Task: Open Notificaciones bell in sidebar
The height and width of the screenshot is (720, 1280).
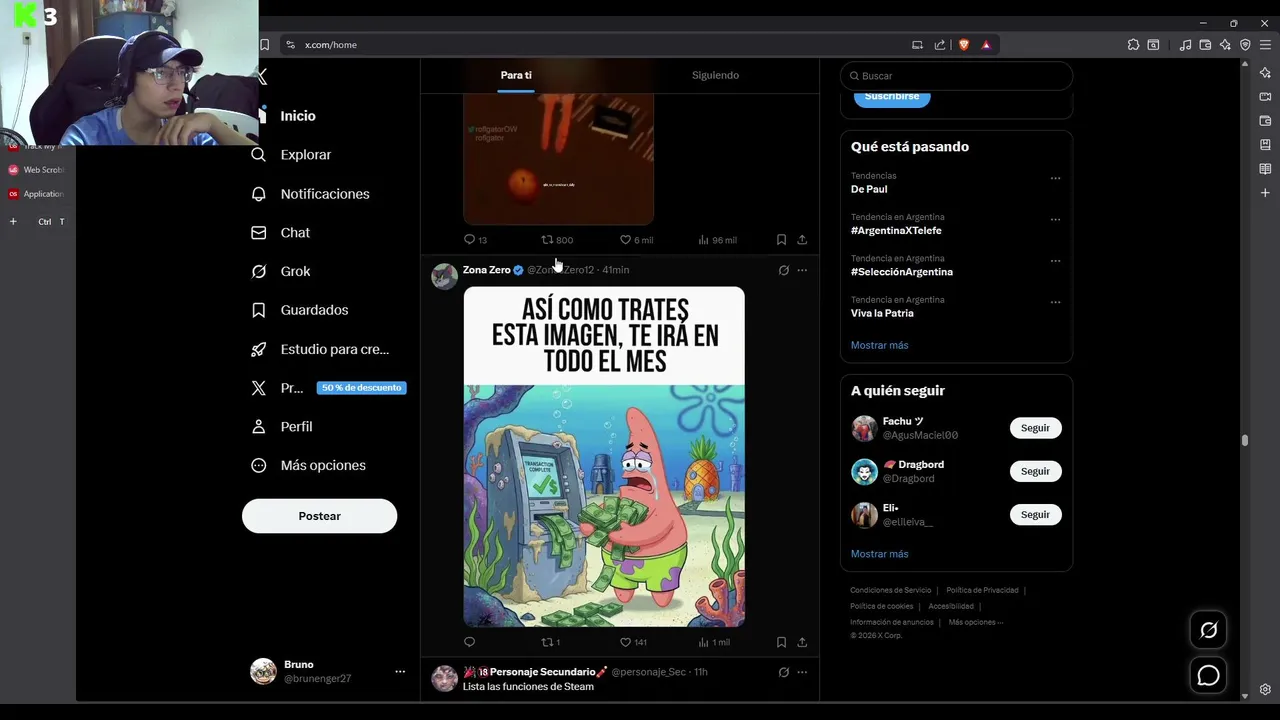Action: [x=324, y=194]
